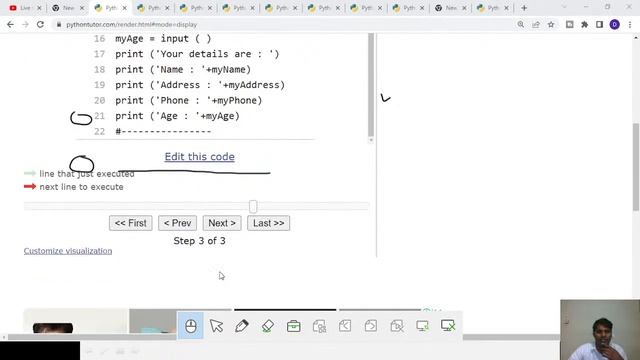Screen dimensions: 640x360
Task: Select the mouse mode tool in annotation toolbar
Action: click(x=191, y=326)
